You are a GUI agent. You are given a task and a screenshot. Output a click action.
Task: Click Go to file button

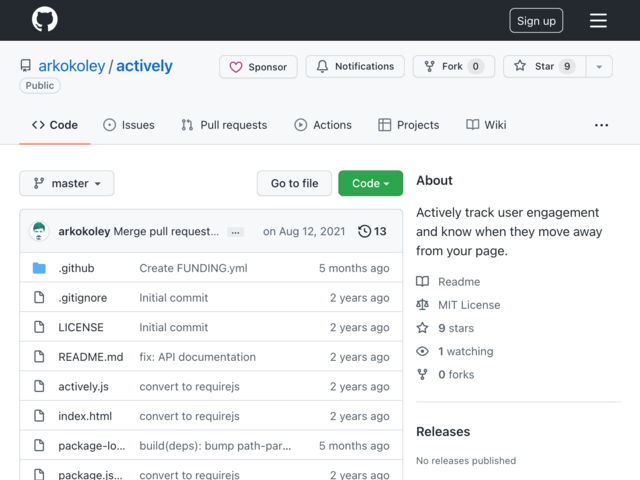coord(294,183)
